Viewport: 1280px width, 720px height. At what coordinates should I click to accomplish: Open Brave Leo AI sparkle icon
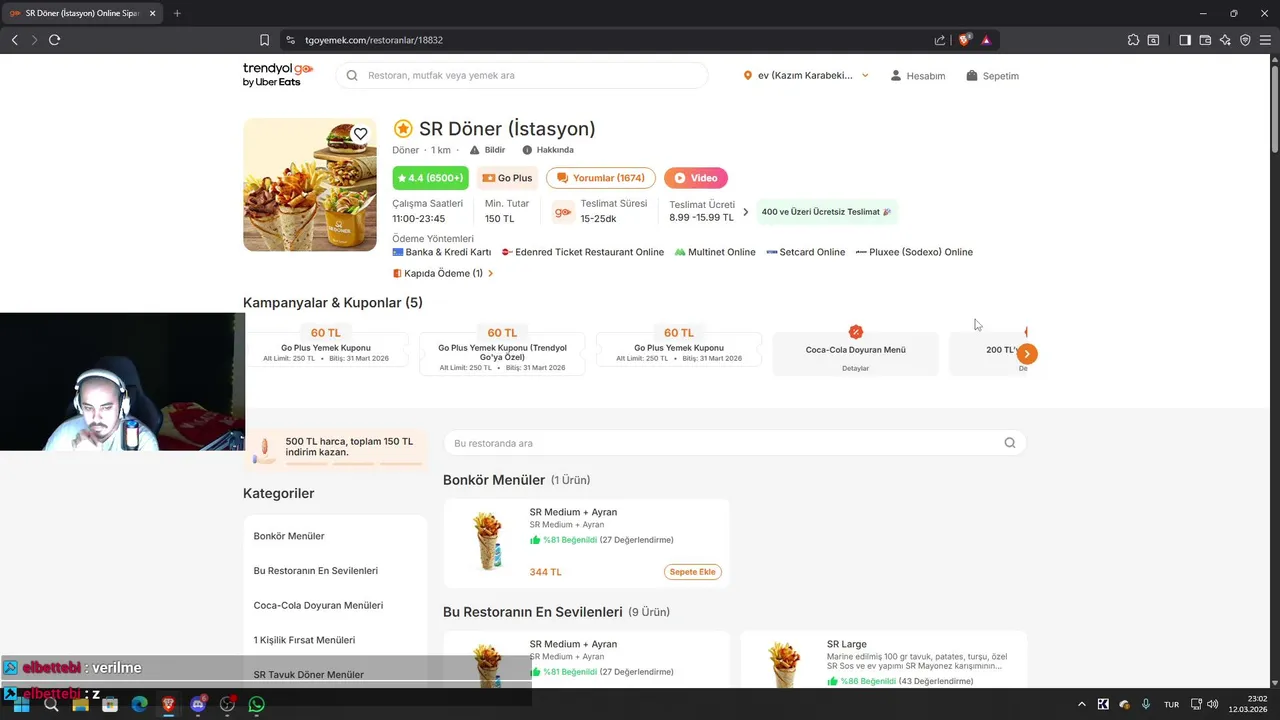pos(1225,40)
